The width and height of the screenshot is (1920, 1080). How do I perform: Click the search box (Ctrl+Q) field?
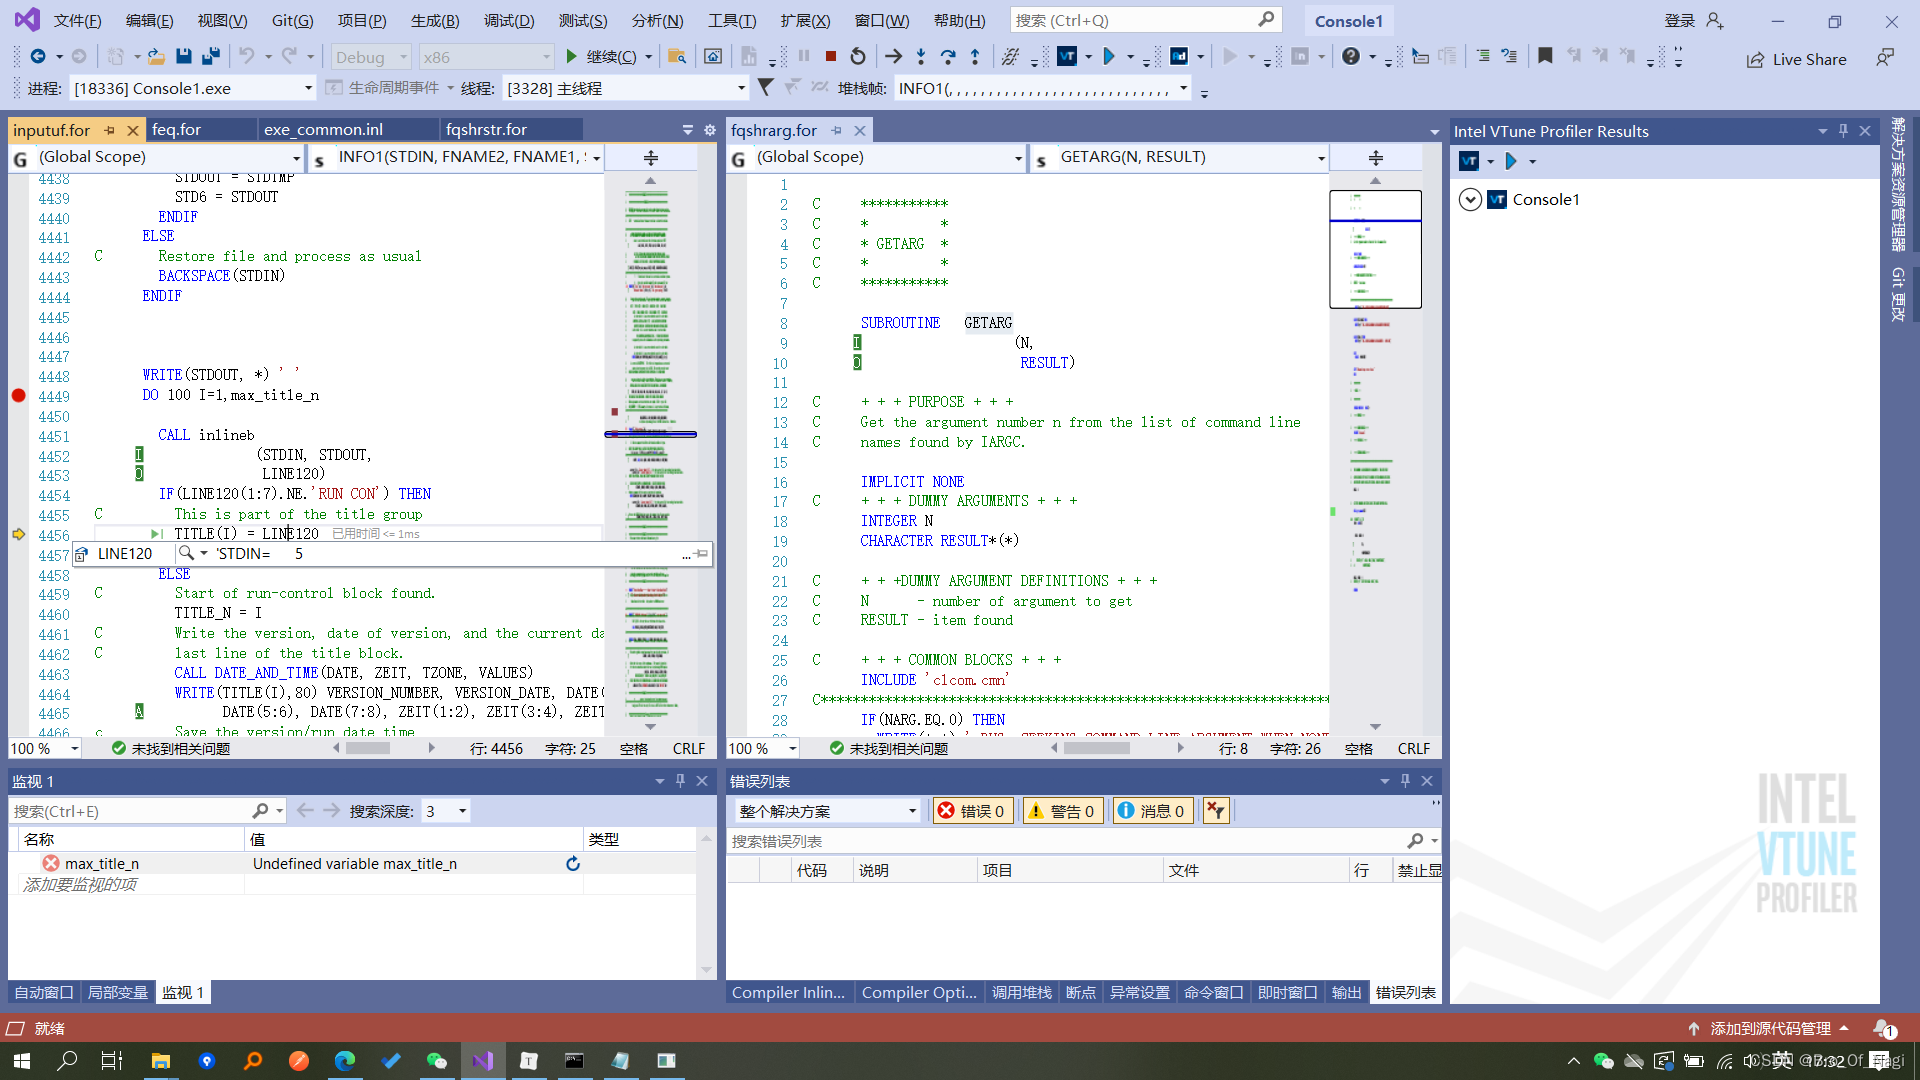(x=1147, y=20)
